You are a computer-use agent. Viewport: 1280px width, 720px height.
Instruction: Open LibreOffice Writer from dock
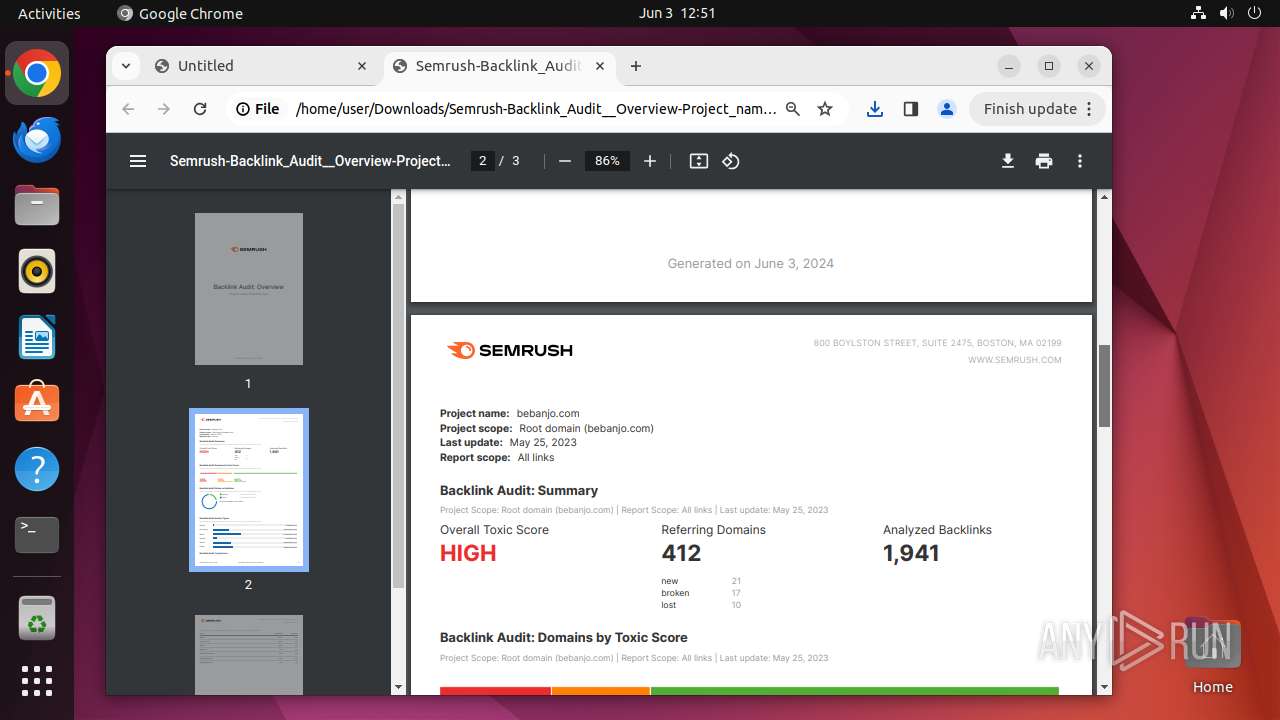point(37,337)
